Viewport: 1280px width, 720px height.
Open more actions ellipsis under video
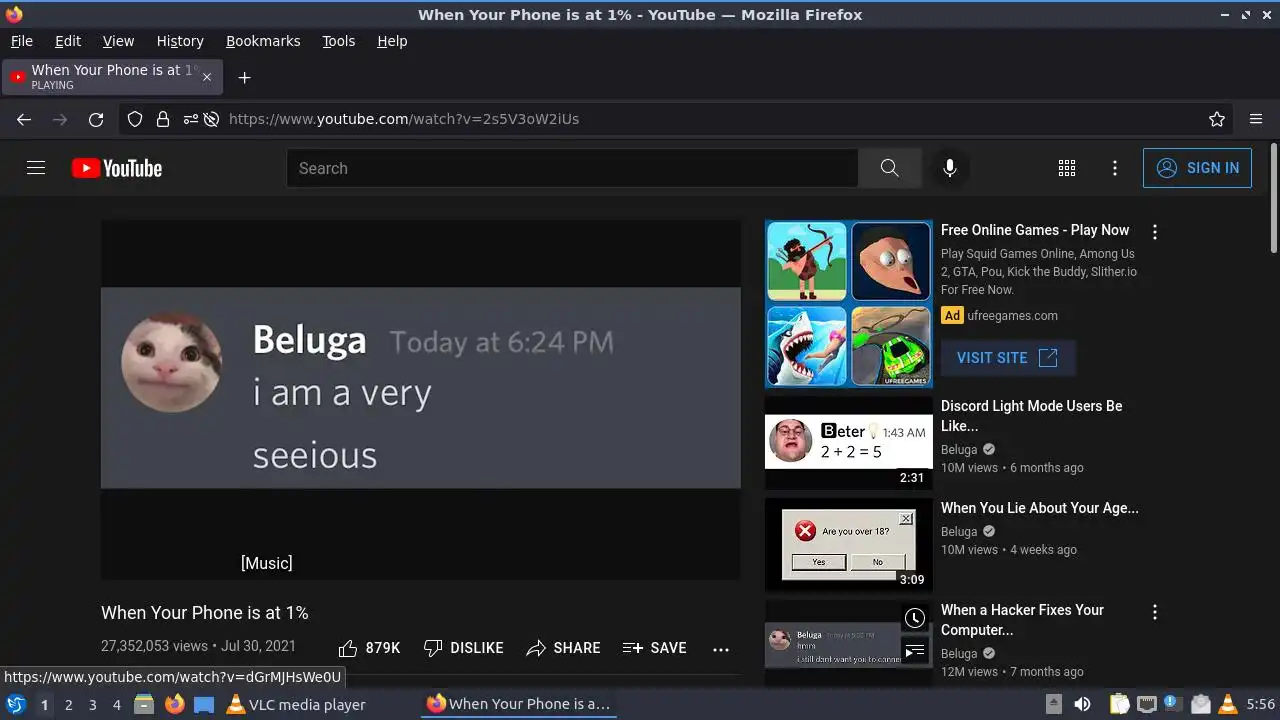coord(721,649)
